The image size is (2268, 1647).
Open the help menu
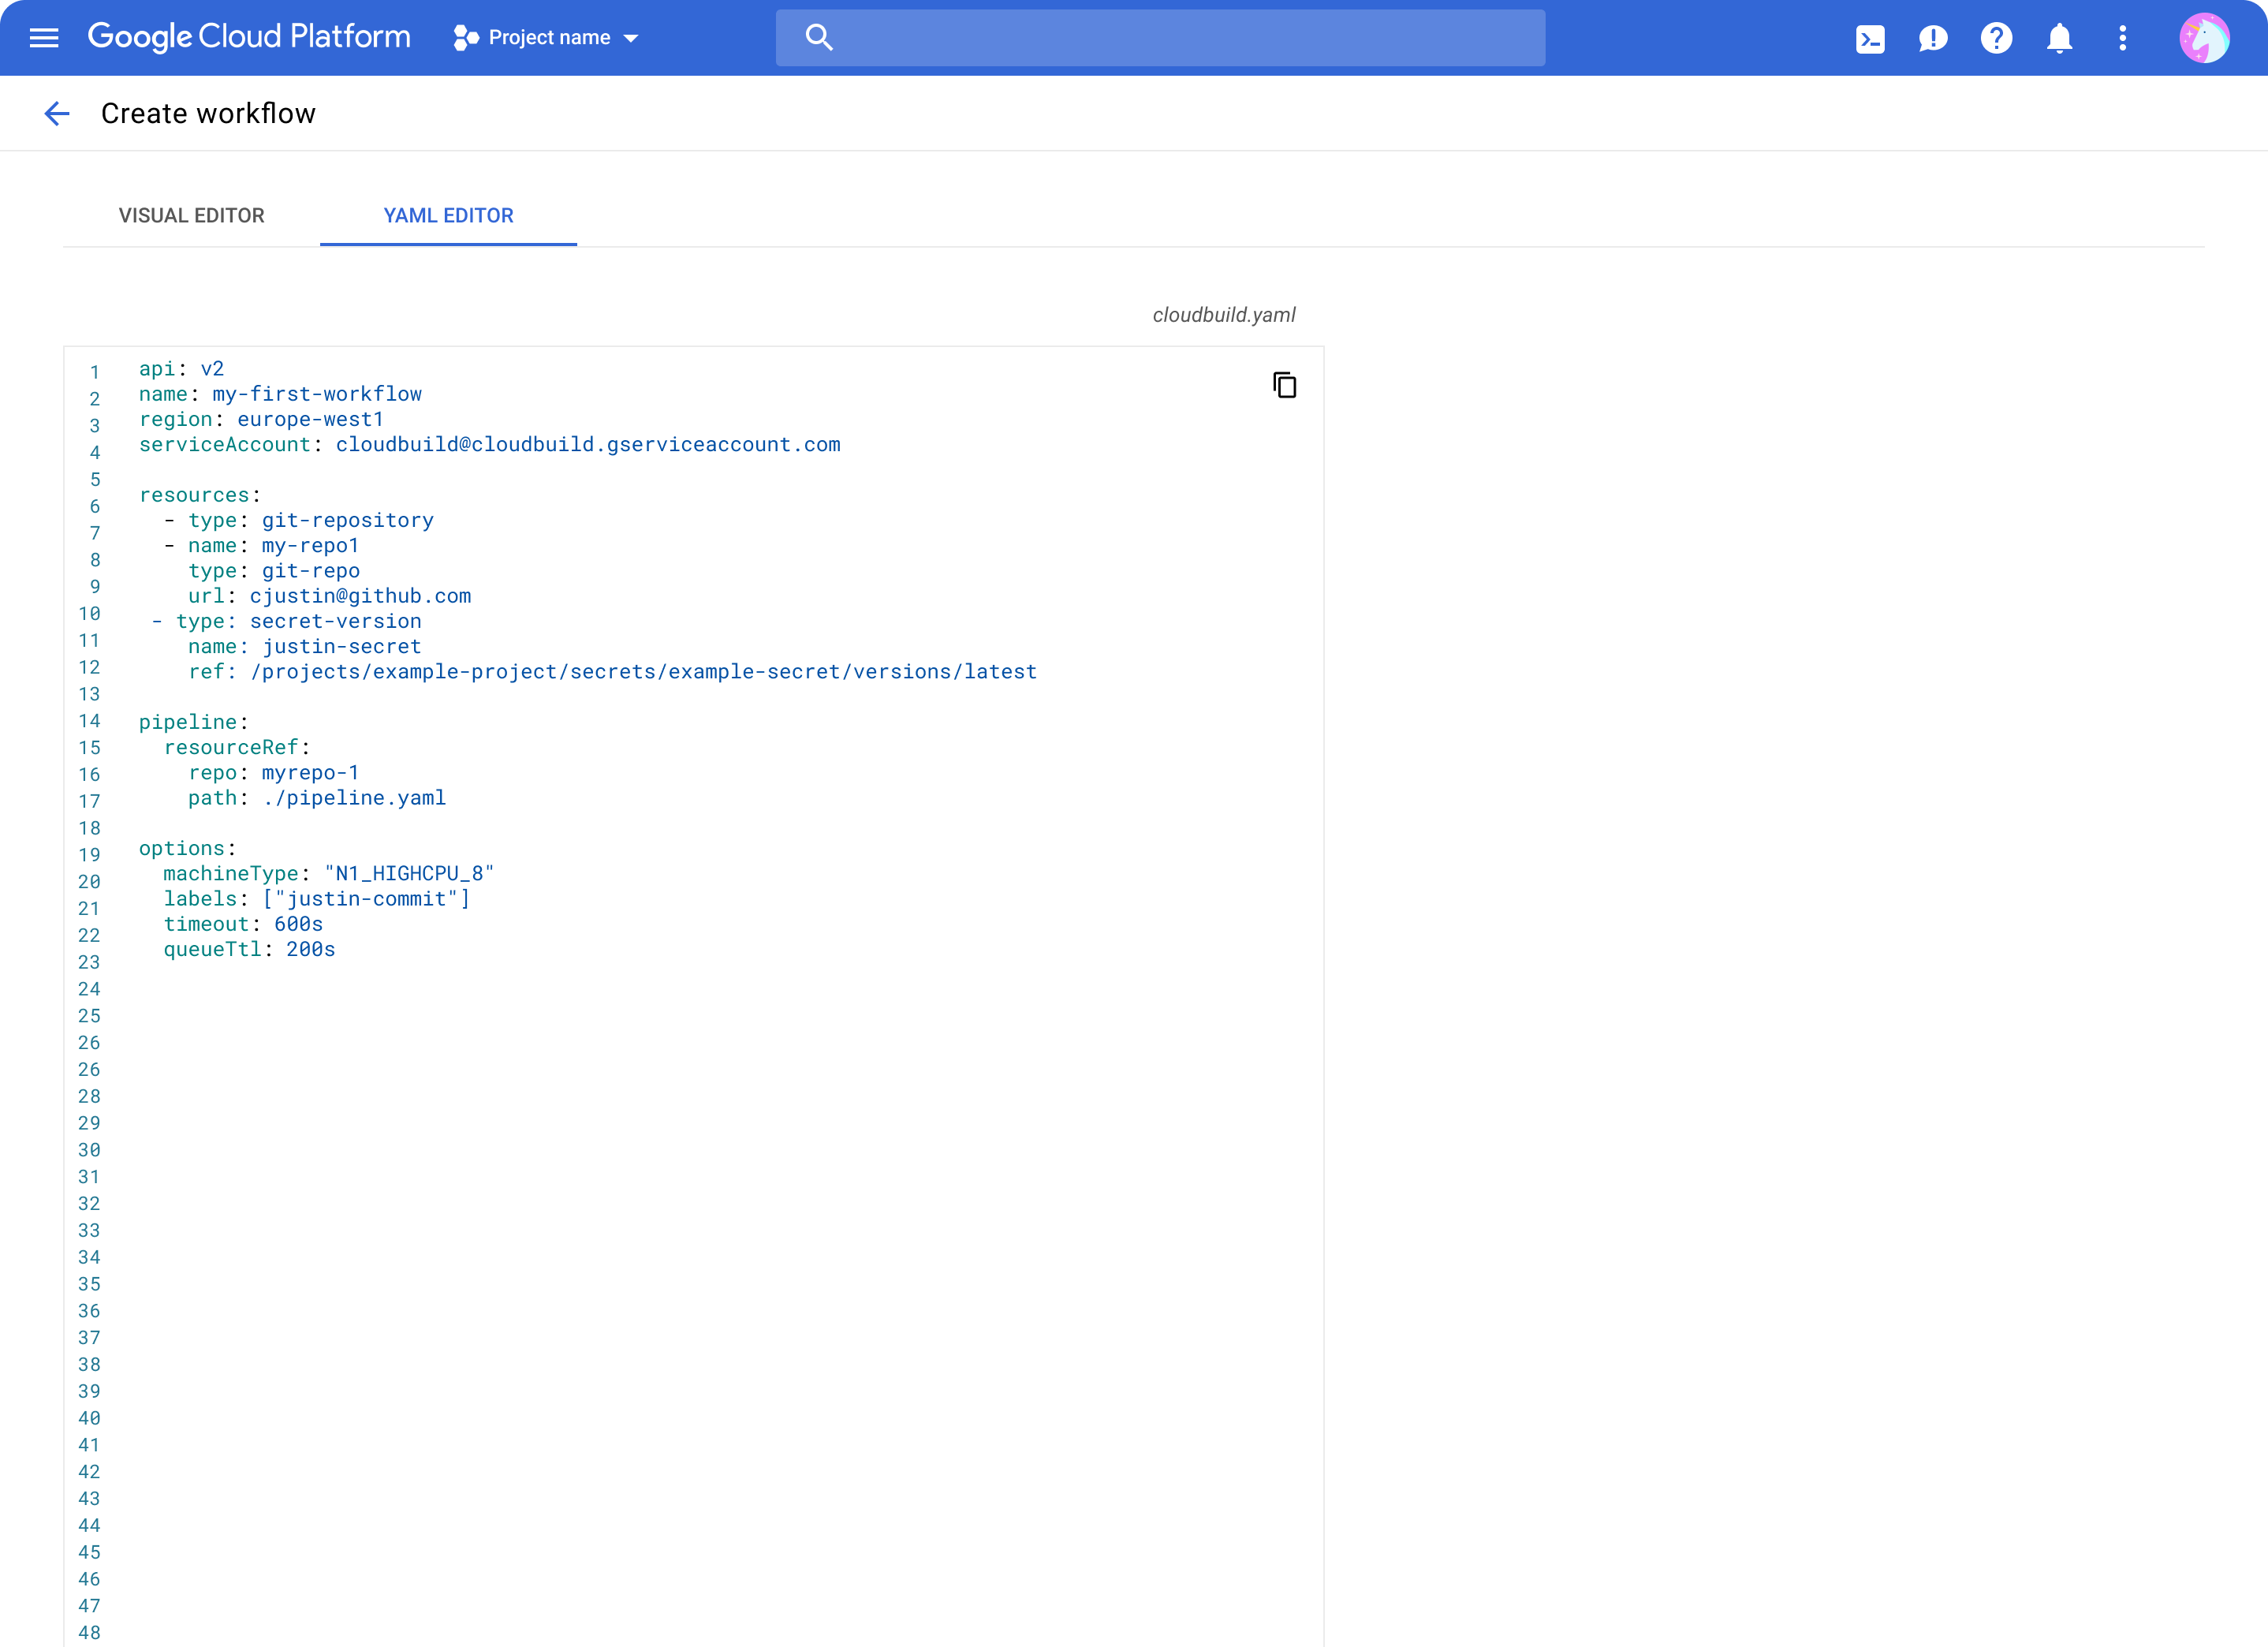pyautogui.click(x=1997, y=38)
